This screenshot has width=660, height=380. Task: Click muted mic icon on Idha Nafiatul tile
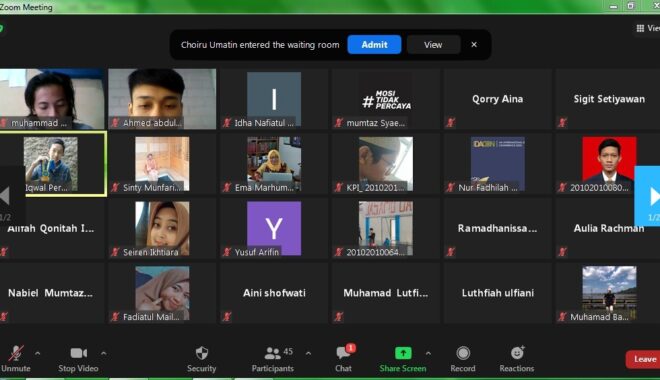point(227,123)
